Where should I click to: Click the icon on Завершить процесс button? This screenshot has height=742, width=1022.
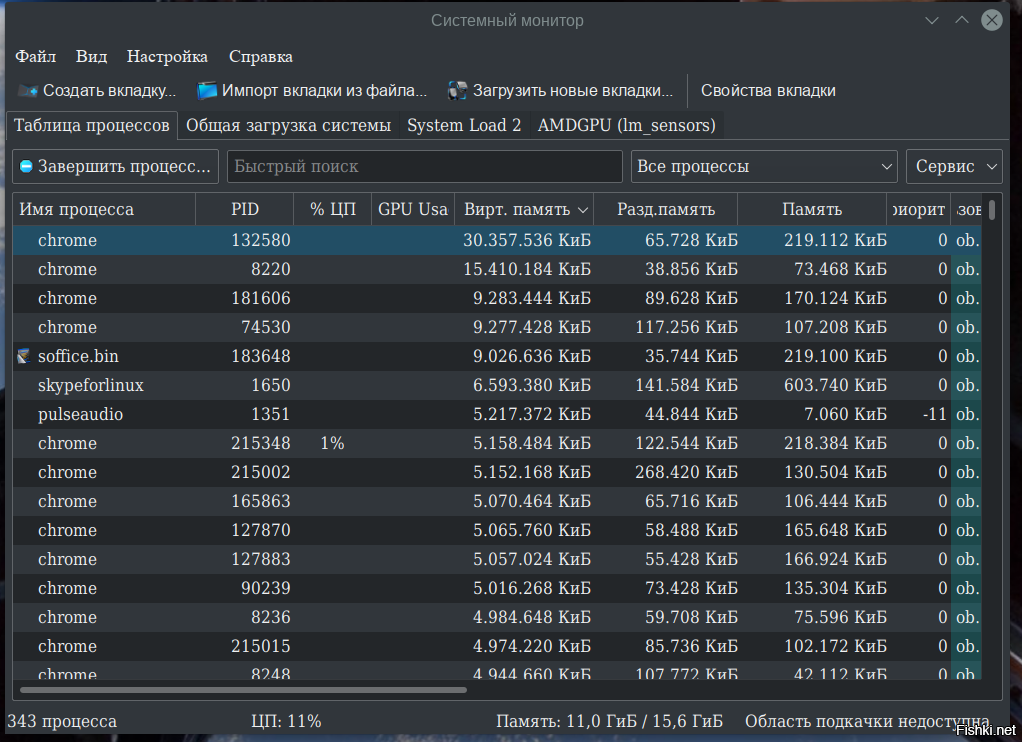click(27, 167)
